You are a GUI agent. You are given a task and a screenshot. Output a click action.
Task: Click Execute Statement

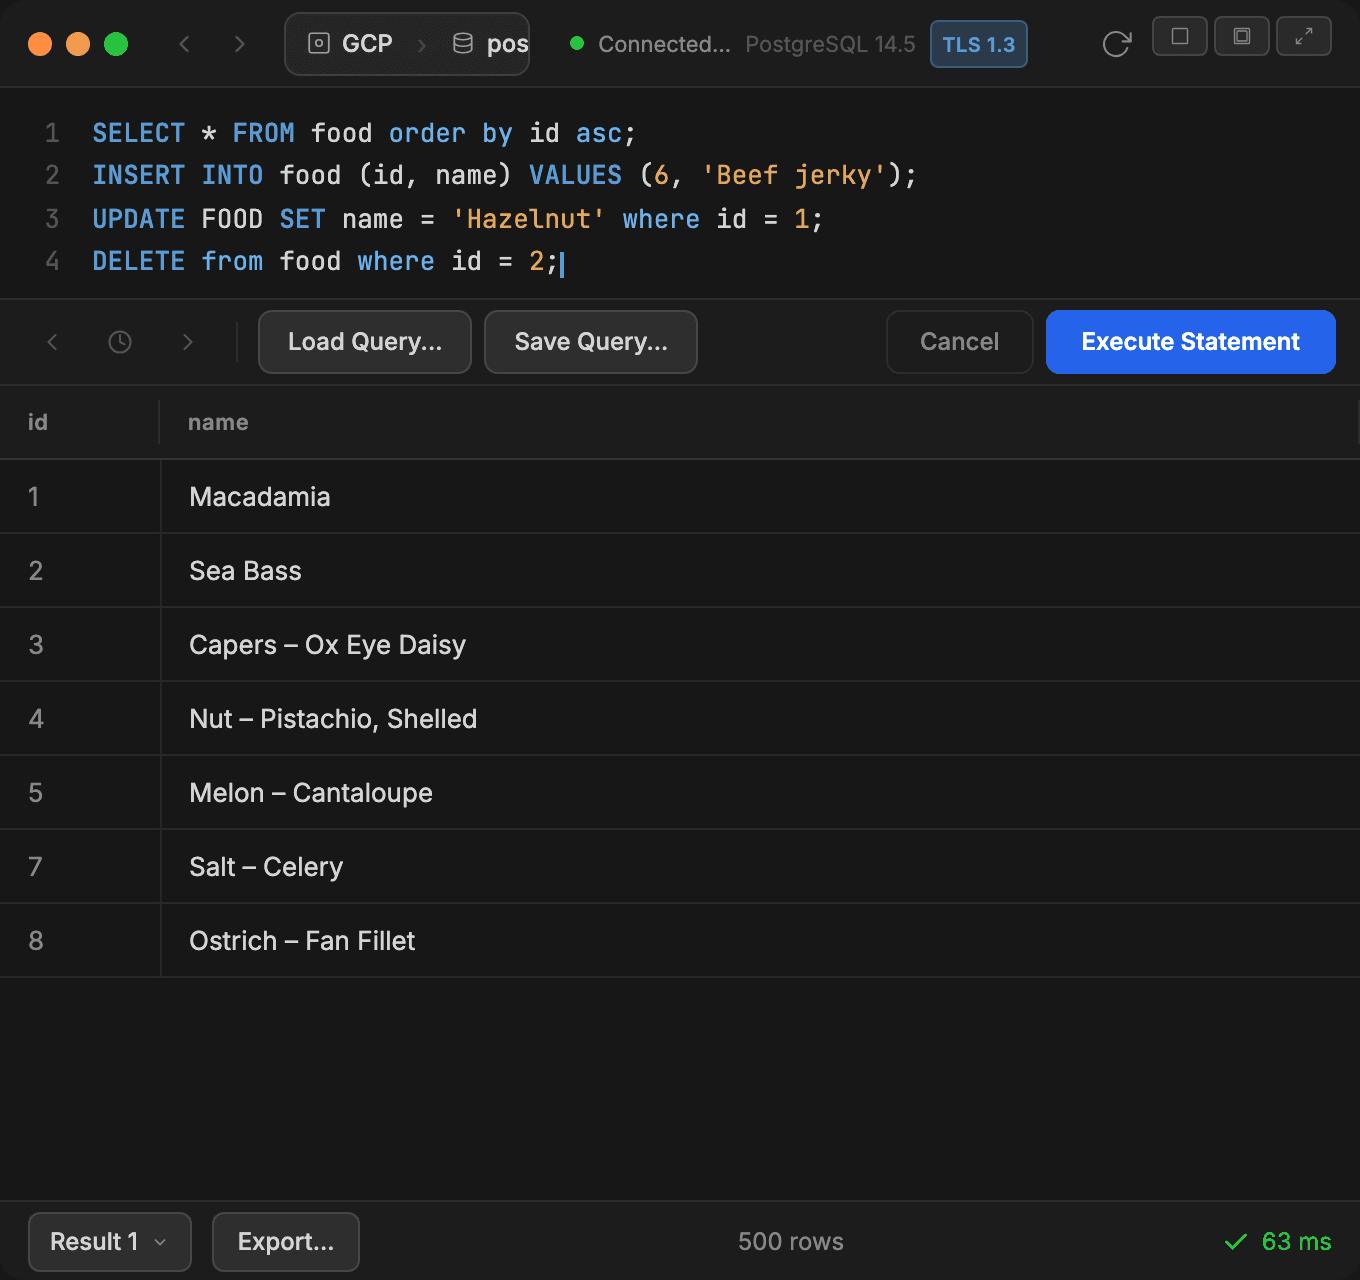(1191, 342)
